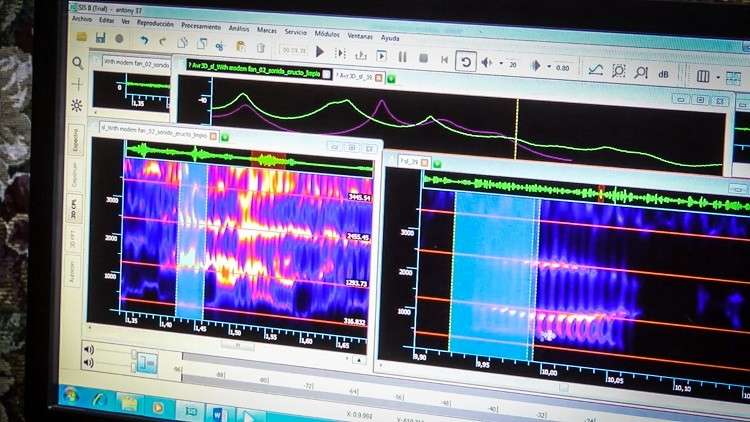Expand the window layout columns dropdown
The height and width of the screenshot is (422, 750).
click(718, 77)
